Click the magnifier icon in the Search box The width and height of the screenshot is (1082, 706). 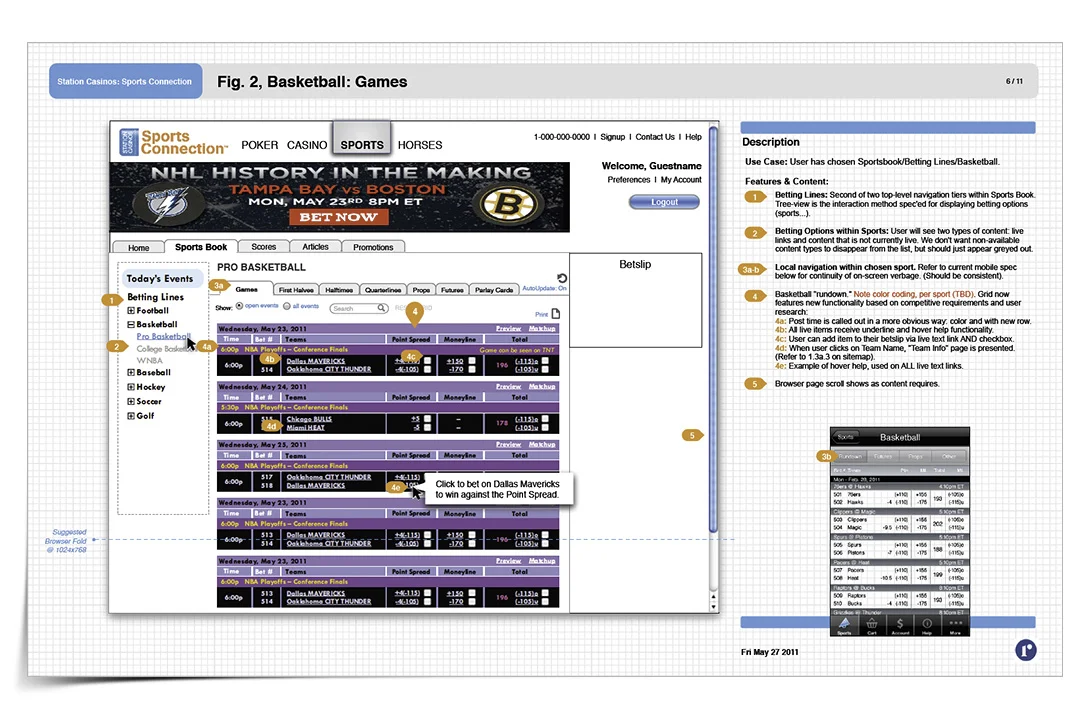pyautogui.click(x=381, y=308)
